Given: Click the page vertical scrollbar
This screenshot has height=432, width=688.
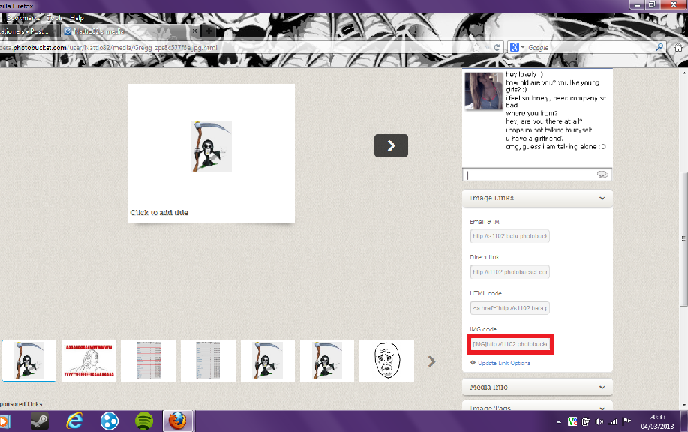Looking at the screenshot, I should pyautogui.click(x=684, y=238).
